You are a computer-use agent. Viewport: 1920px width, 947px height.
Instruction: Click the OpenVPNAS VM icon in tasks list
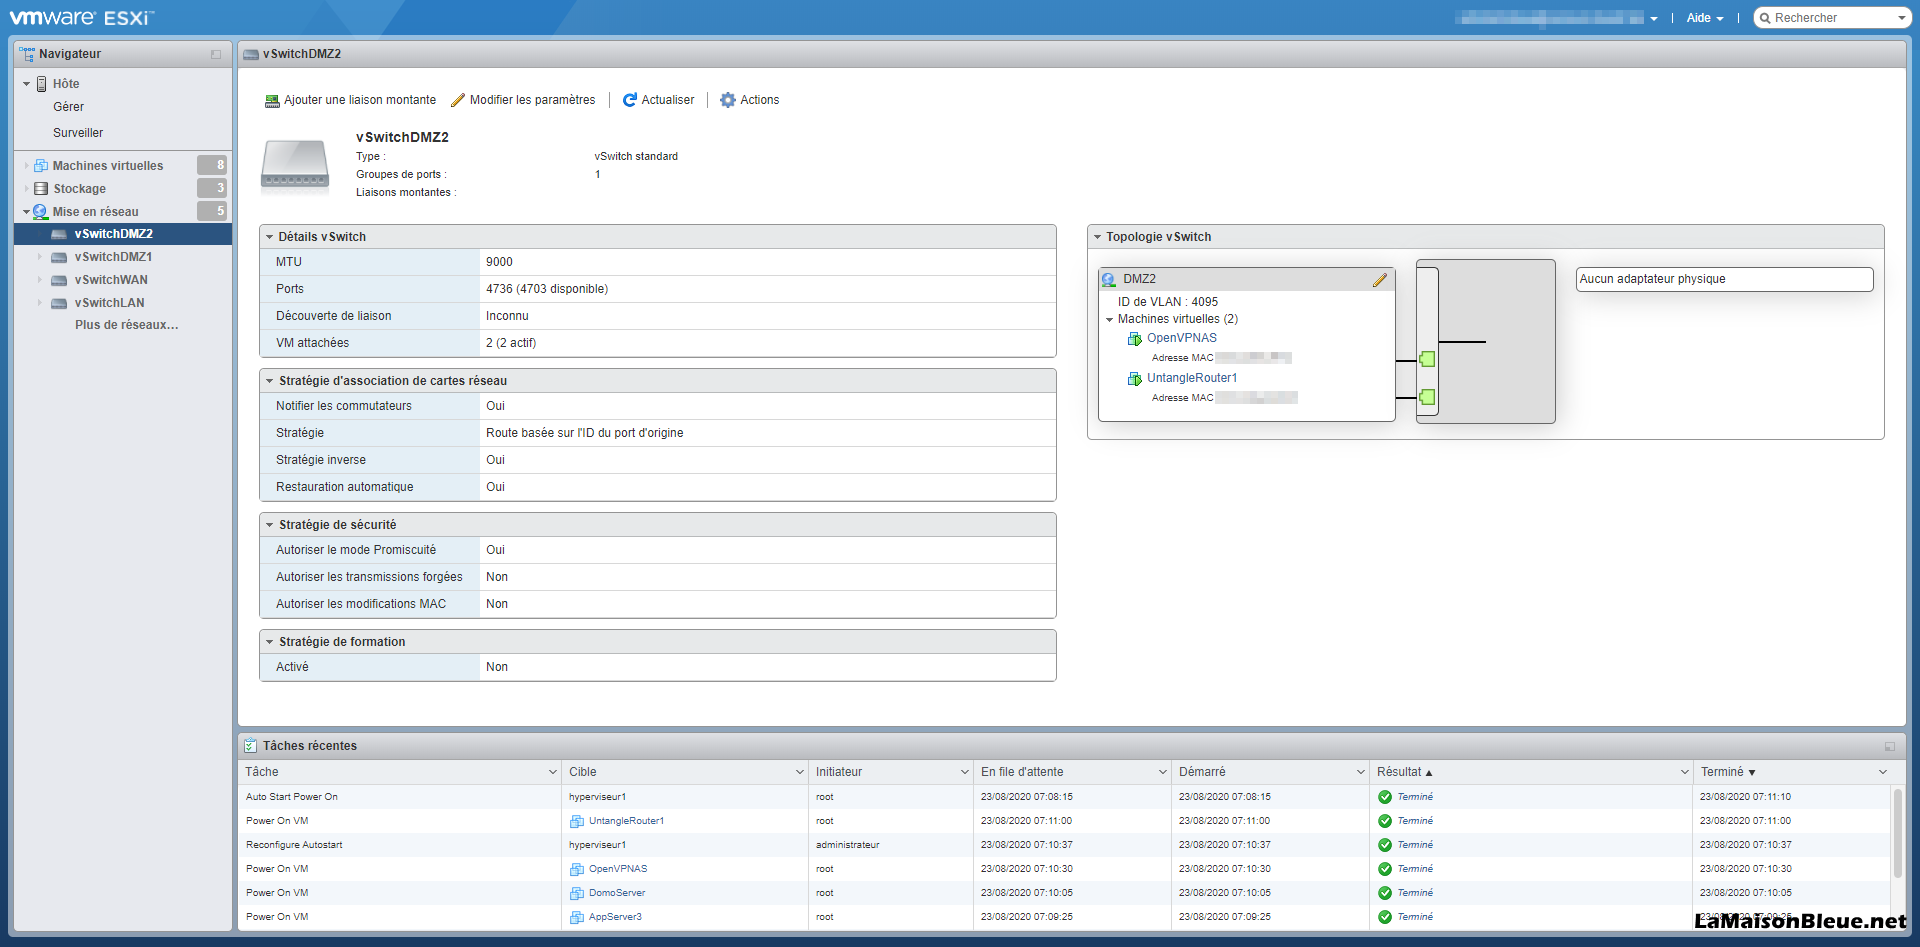click(577, 870)
